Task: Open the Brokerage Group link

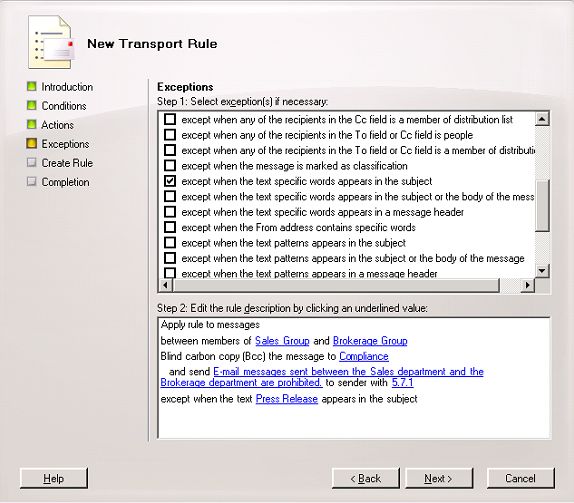Action: [370, 341]
